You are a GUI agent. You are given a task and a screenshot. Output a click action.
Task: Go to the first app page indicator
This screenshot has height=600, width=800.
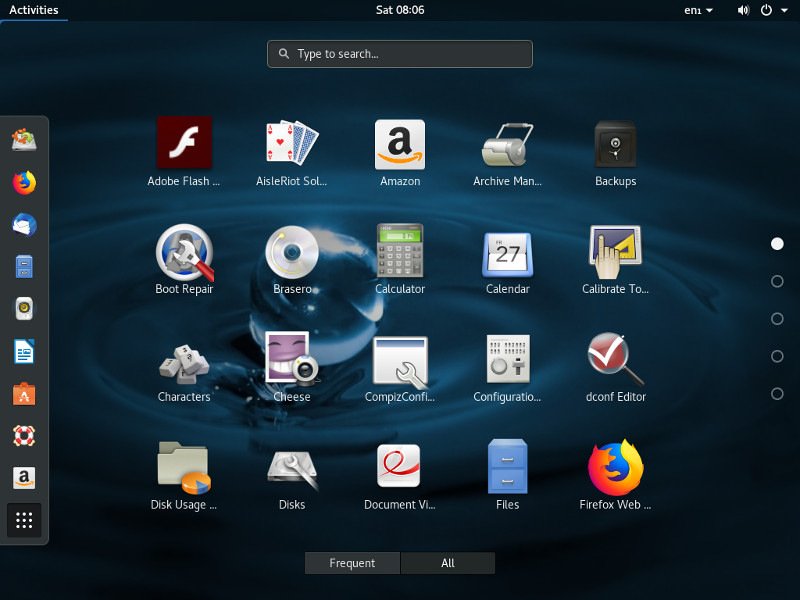point(777,244)
